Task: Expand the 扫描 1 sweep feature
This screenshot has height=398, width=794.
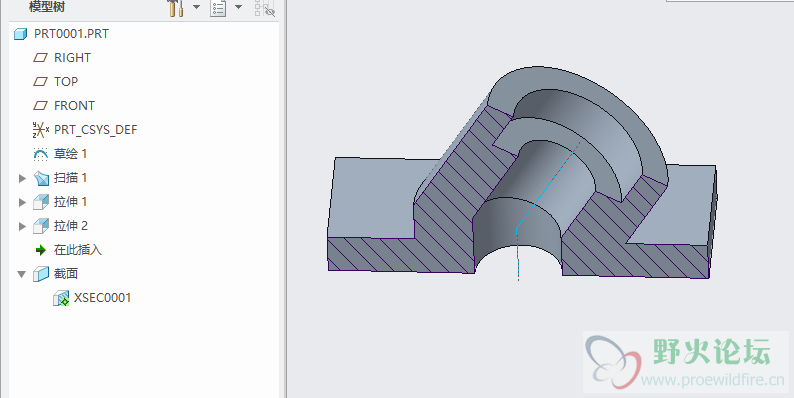Action: tap(22, 178)
